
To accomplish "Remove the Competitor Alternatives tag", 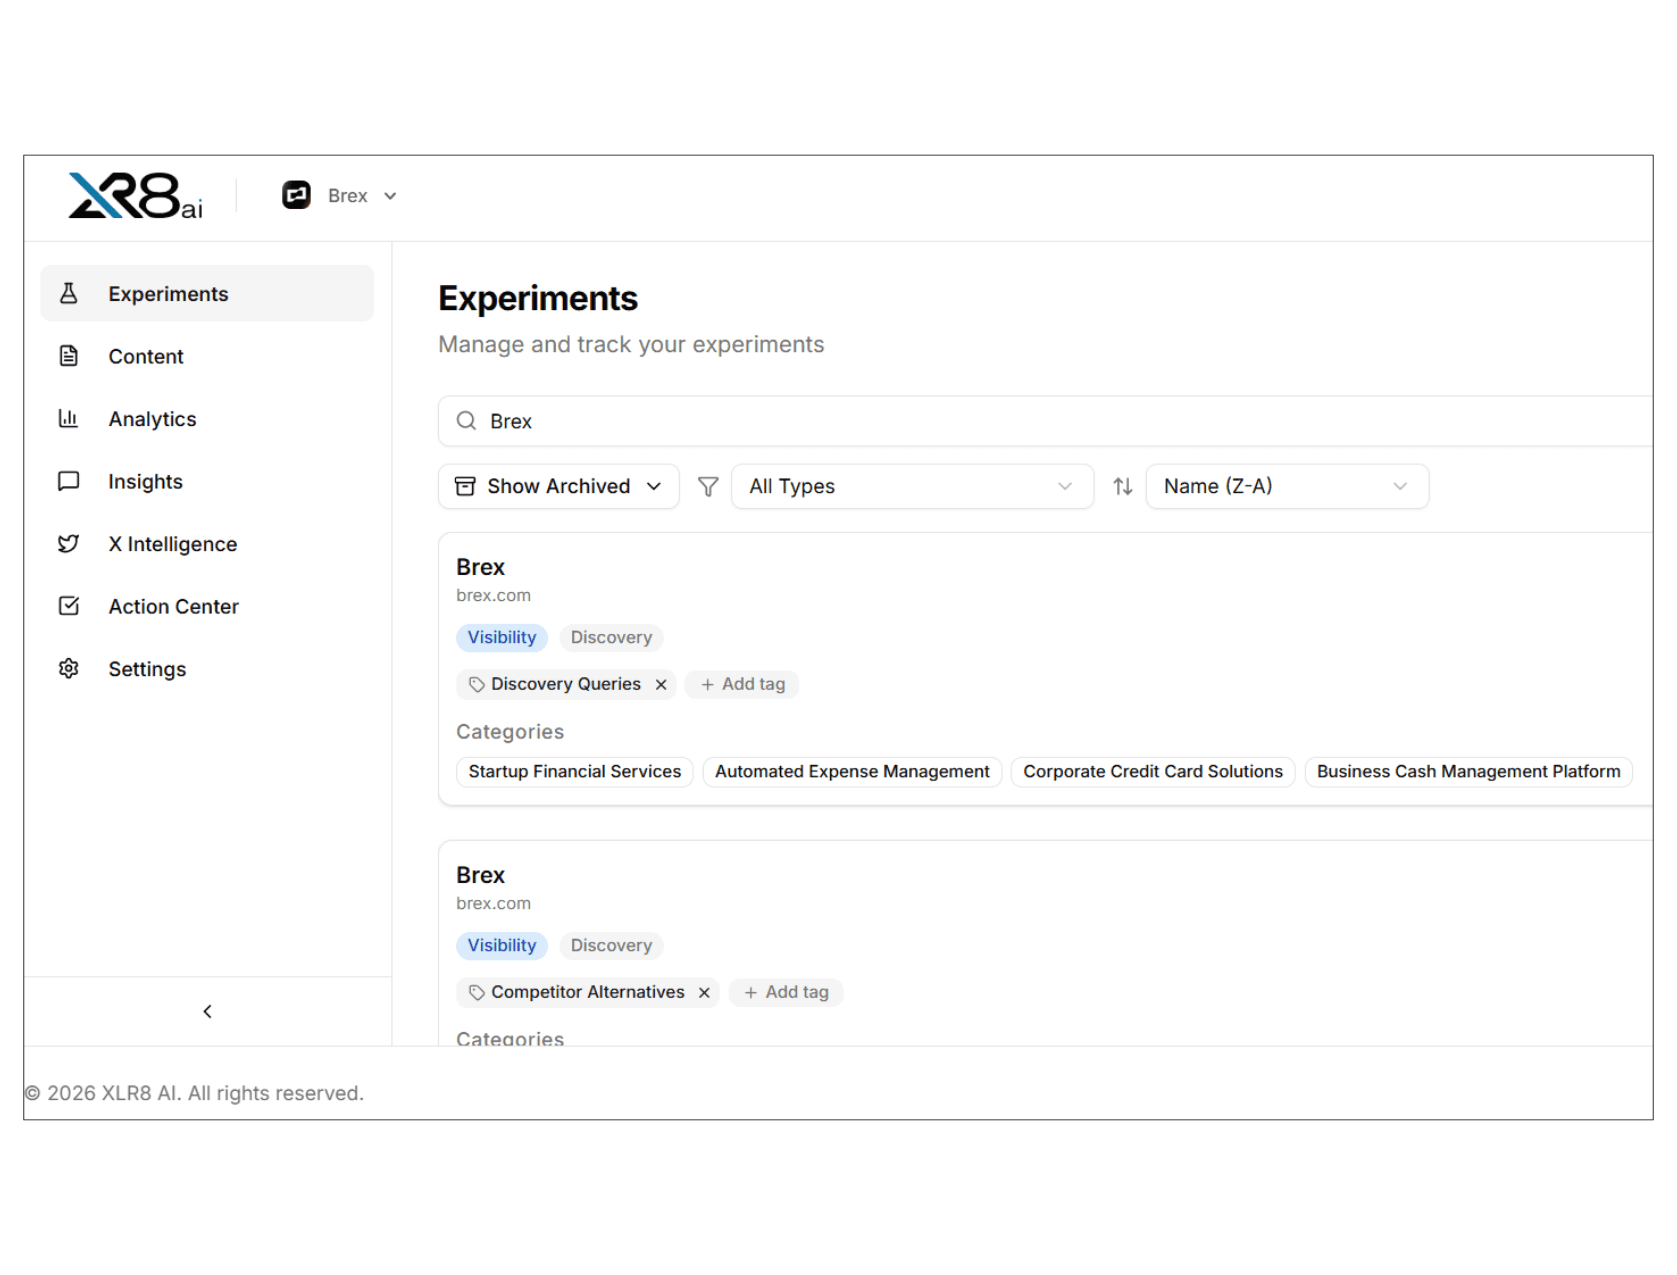I will point(704,992).
